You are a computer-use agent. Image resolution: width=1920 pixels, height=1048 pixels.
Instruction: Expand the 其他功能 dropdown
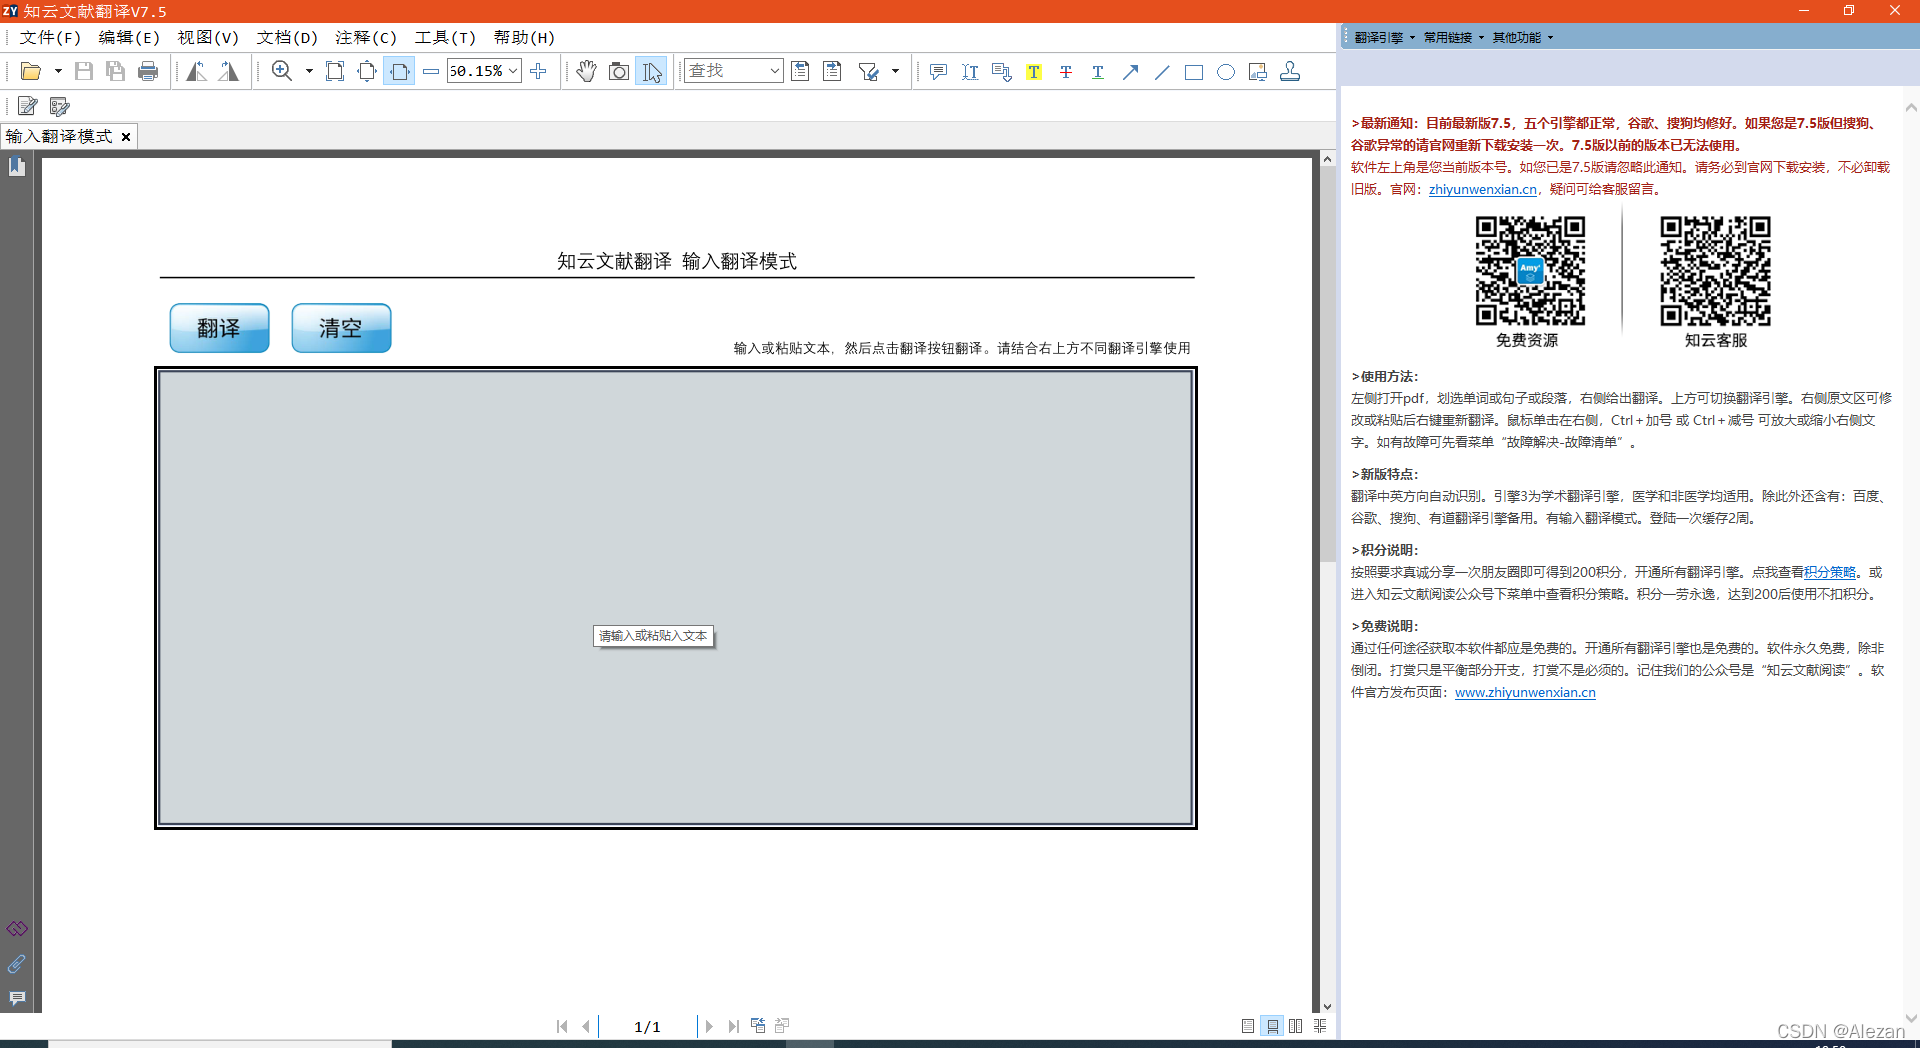(x=1523, y=37)
